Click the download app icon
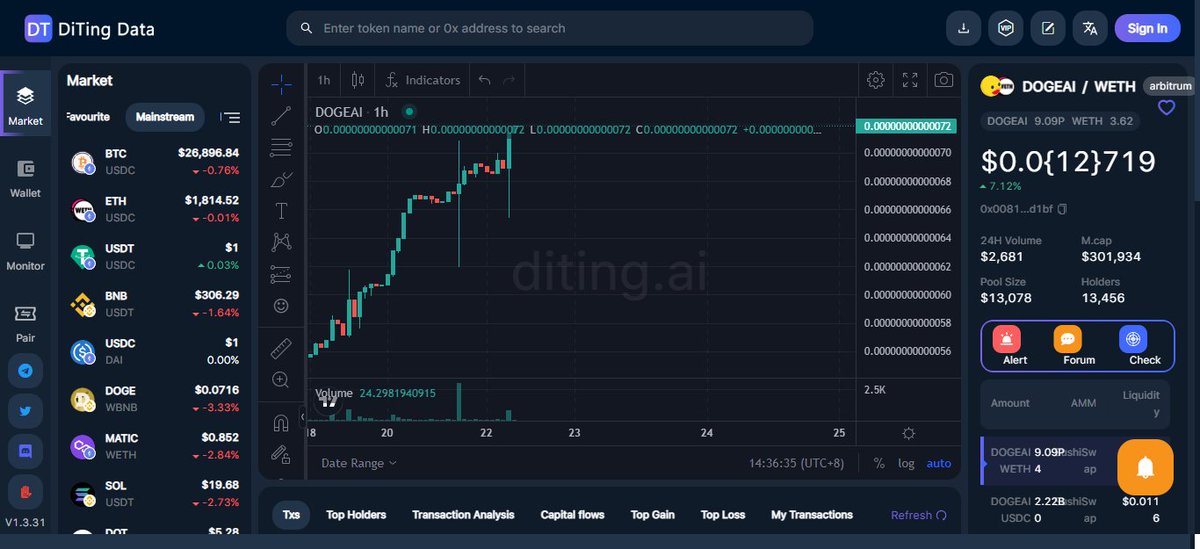This screenshot has height=549, width=1200. 964,28
